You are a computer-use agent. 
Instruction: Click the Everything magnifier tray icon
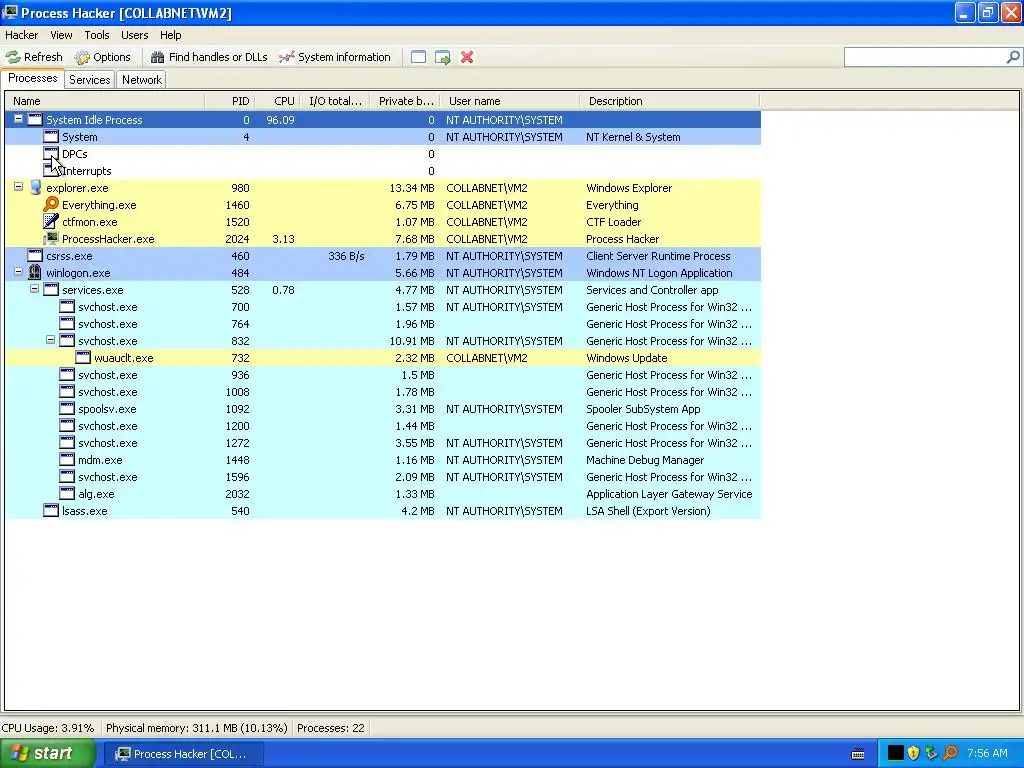[x=950, y=753]
